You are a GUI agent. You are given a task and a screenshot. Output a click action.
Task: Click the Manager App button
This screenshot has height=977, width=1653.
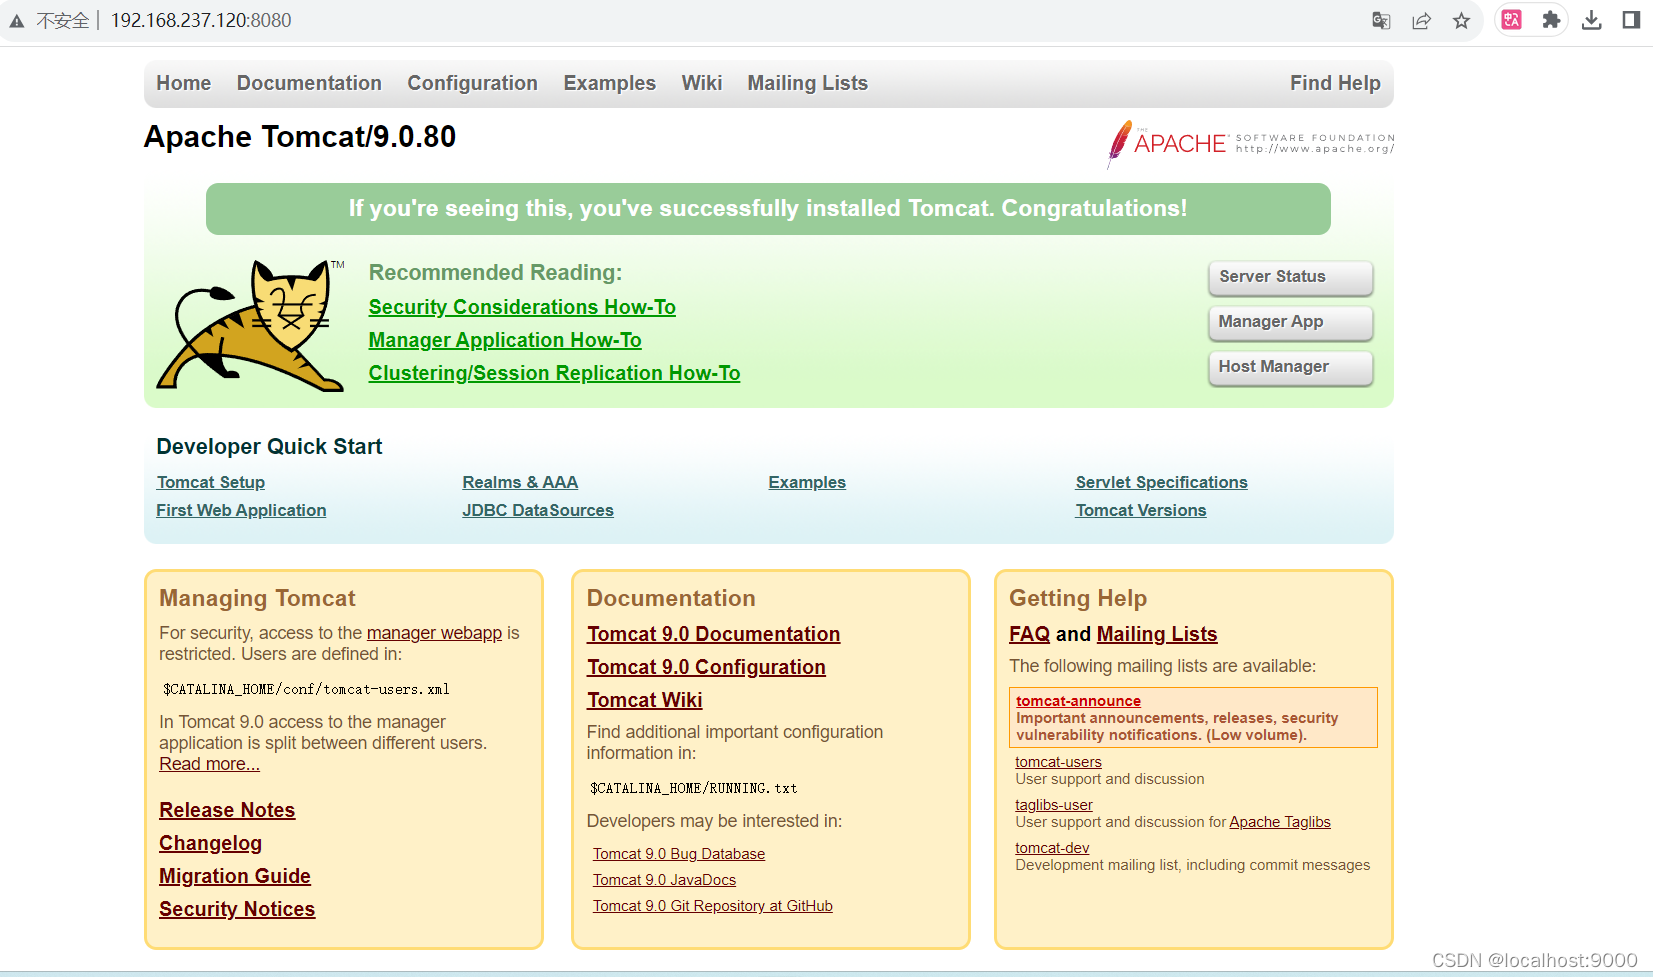click(1291, 322)
